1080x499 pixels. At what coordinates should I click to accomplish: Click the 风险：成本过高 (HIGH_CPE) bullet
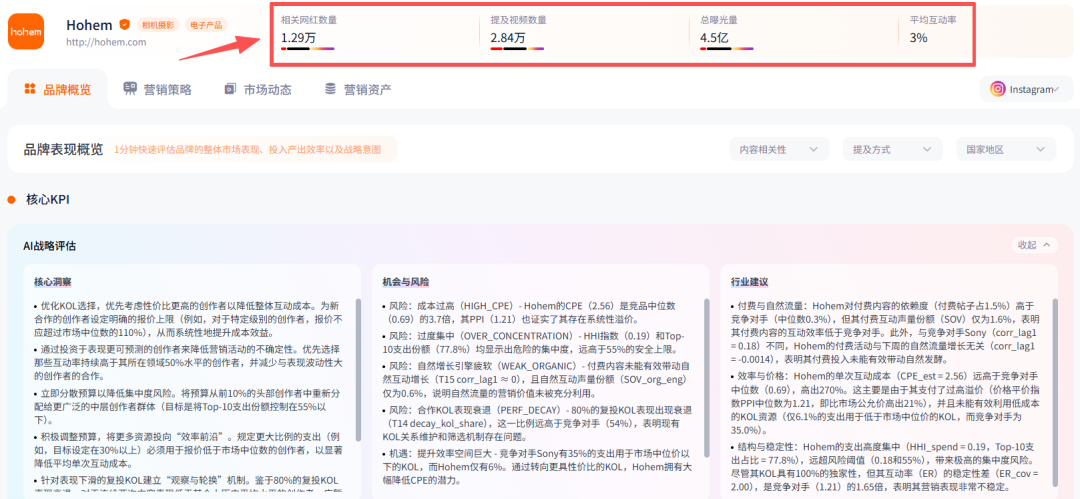click(x=538, y=312)
